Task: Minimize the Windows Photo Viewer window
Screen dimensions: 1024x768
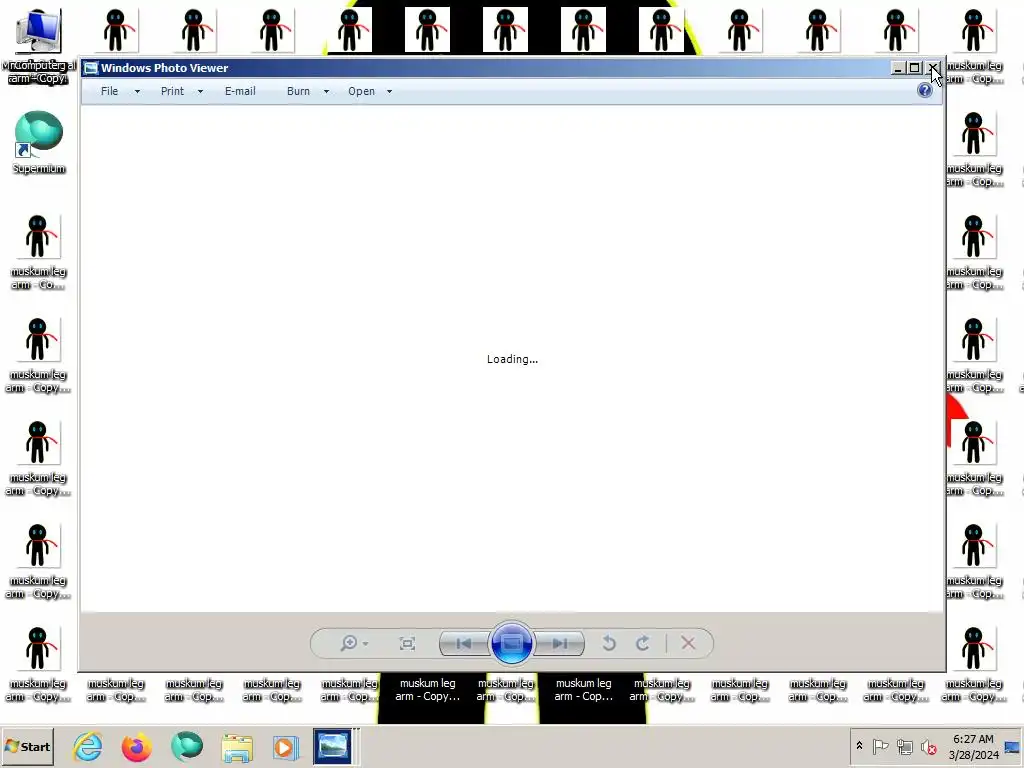Action: [x=899, y=68]
